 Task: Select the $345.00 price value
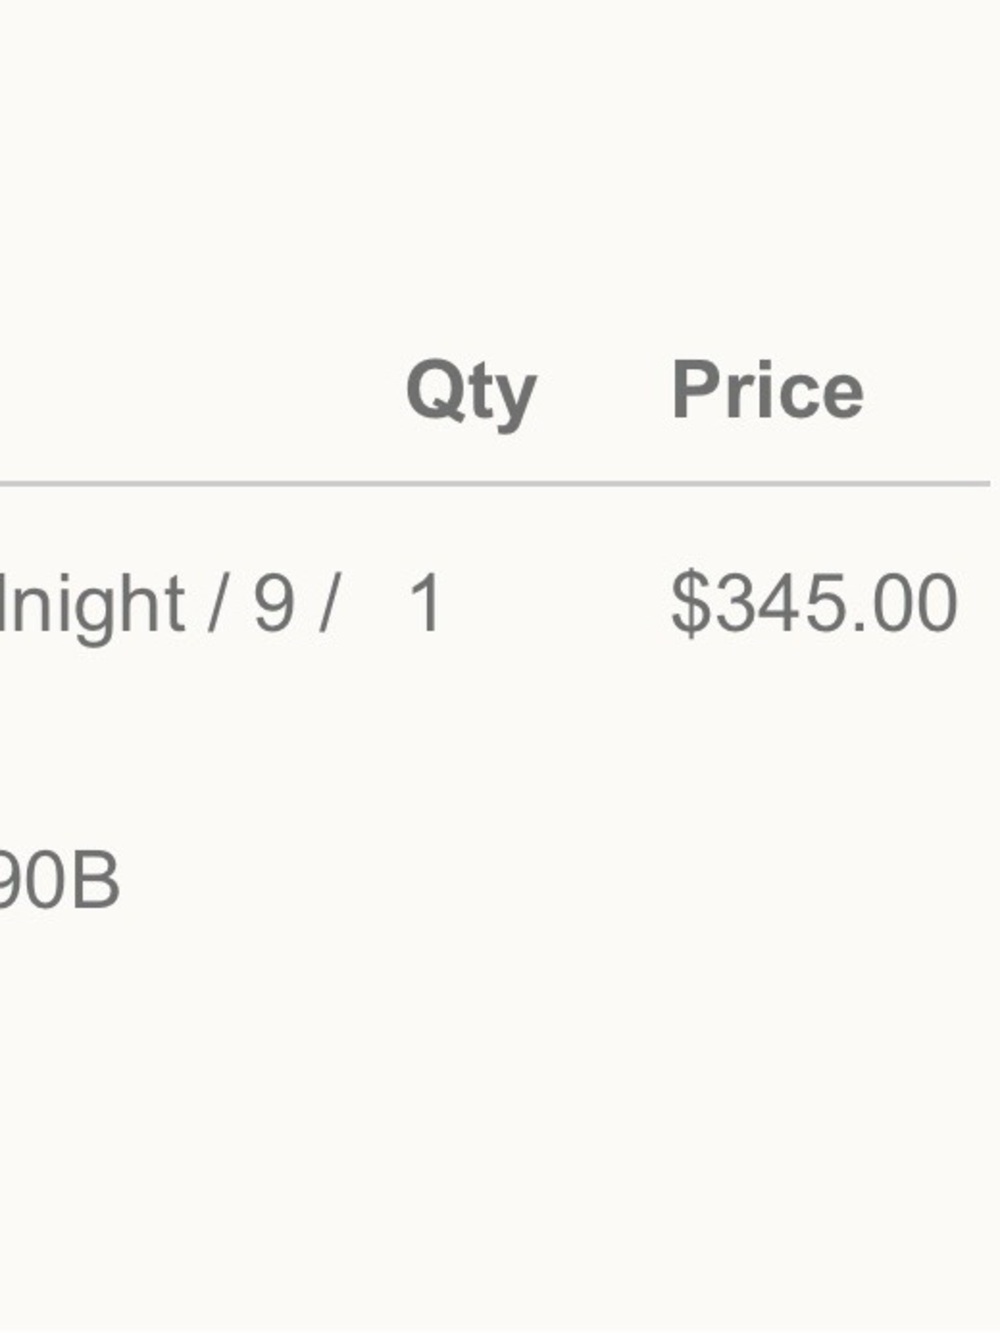(x=814, y=603)
